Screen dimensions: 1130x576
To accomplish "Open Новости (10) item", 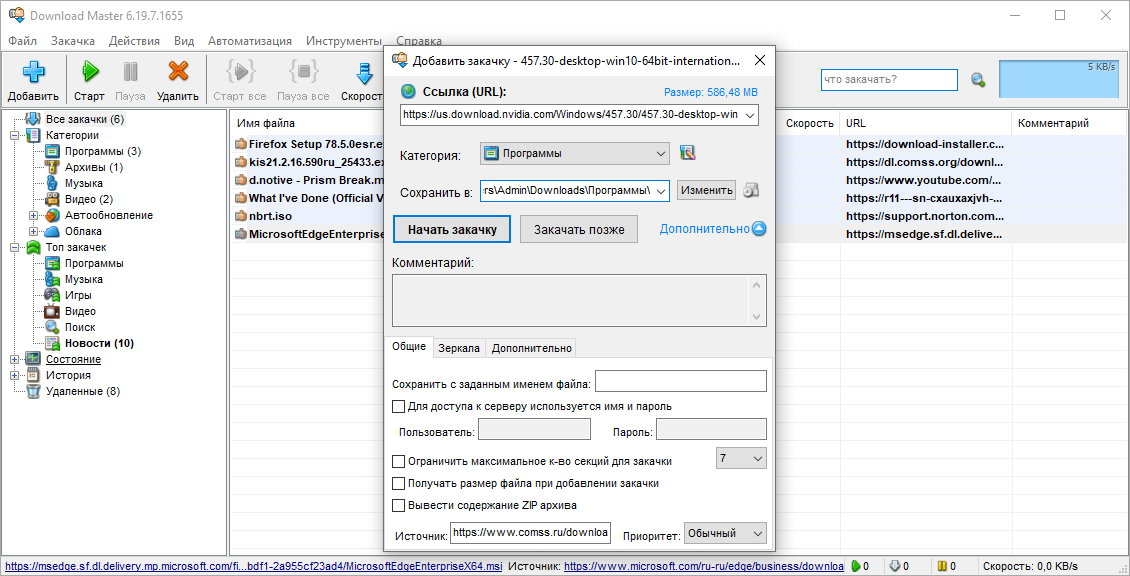I will tap(99, 343).
